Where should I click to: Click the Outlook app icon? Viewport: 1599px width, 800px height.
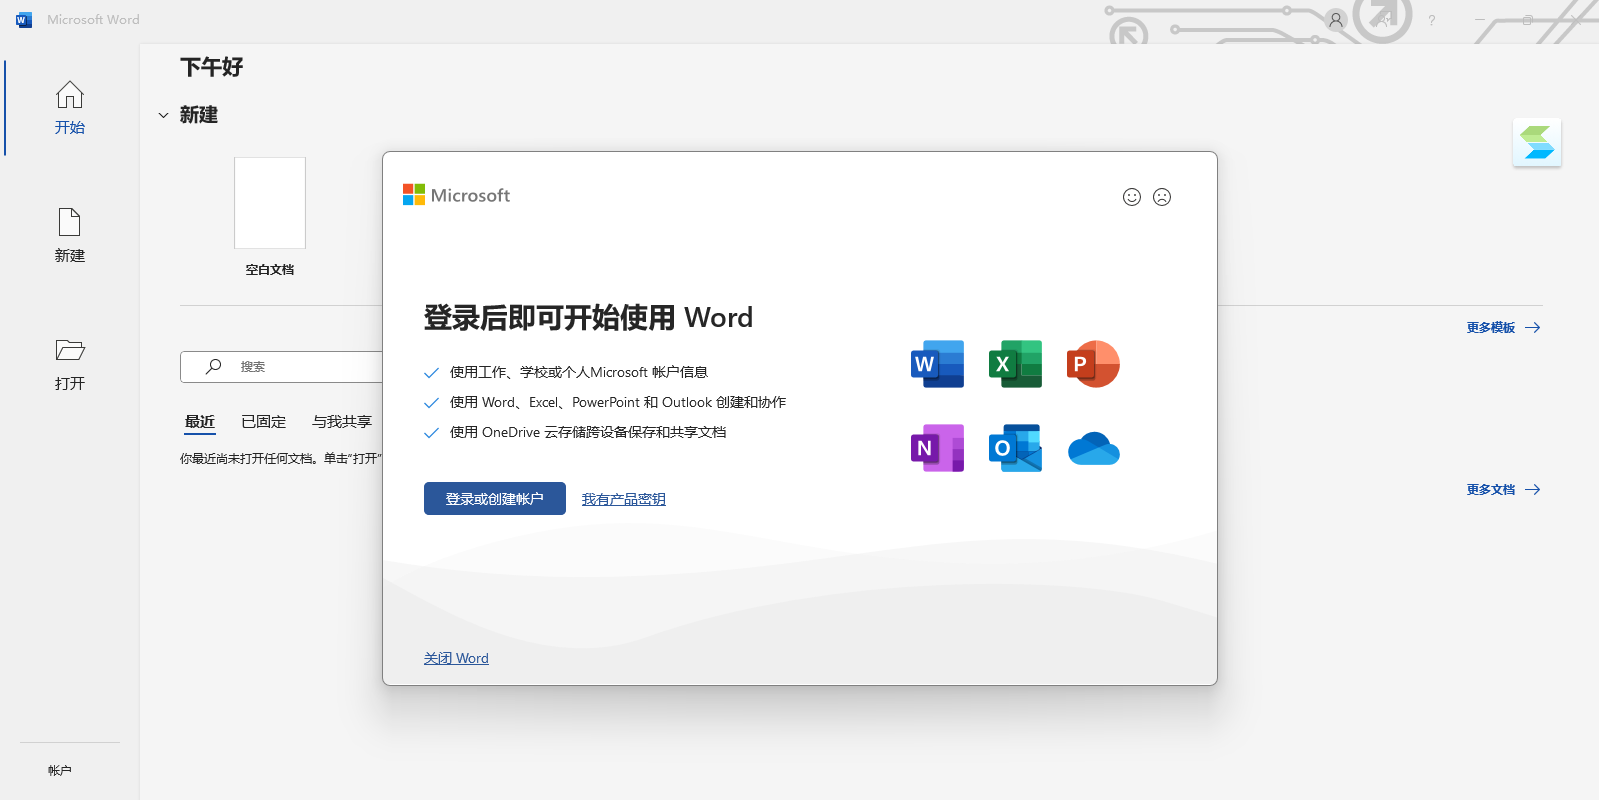1015,448
